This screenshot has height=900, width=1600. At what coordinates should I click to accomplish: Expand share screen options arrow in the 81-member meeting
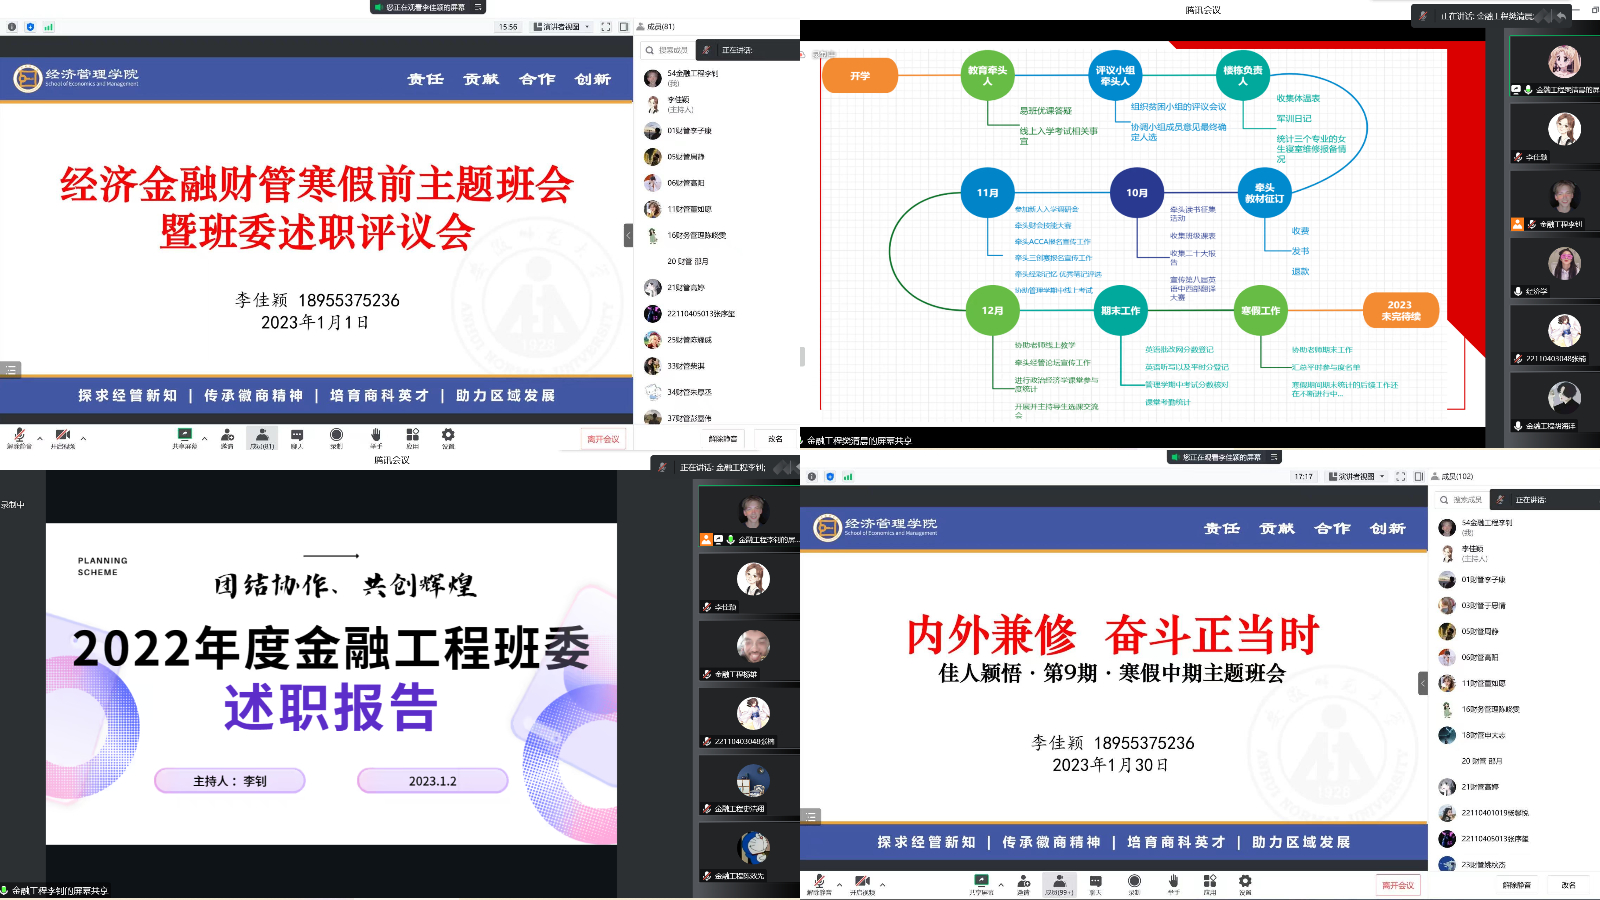click(204, 437)
